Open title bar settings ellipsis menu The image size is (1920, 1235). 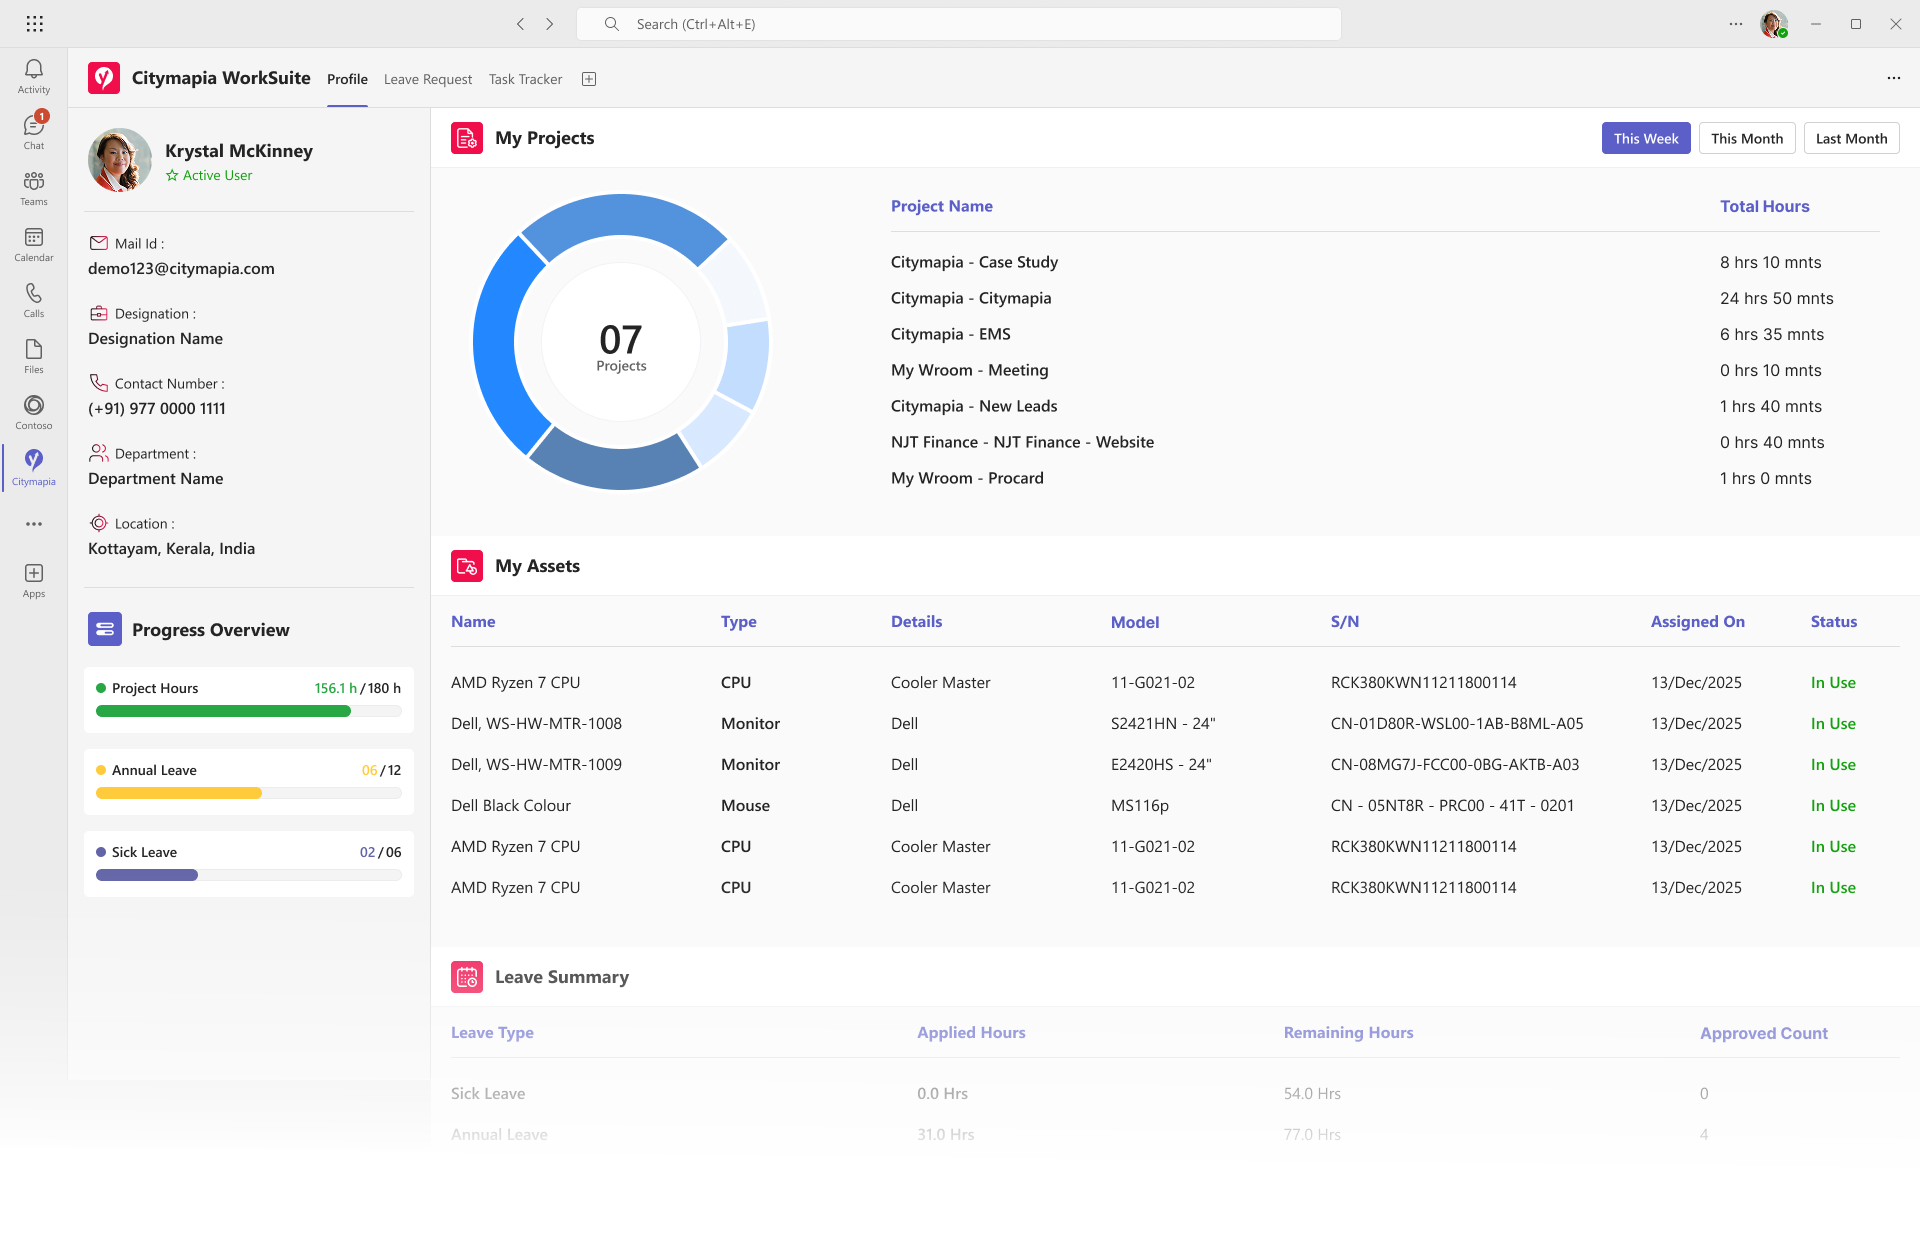pyautogui.click(x=1736, y=24)
